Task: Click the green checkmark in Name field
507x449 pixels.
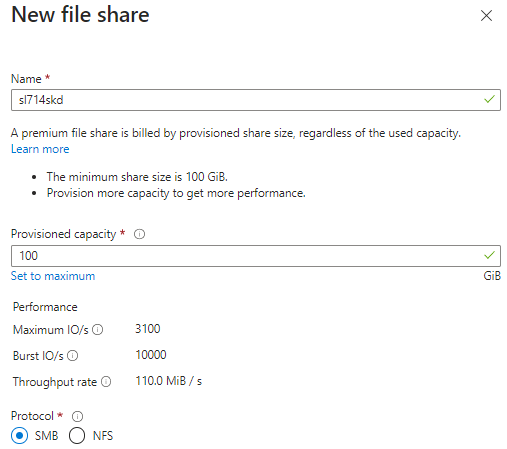Action: 489,99
